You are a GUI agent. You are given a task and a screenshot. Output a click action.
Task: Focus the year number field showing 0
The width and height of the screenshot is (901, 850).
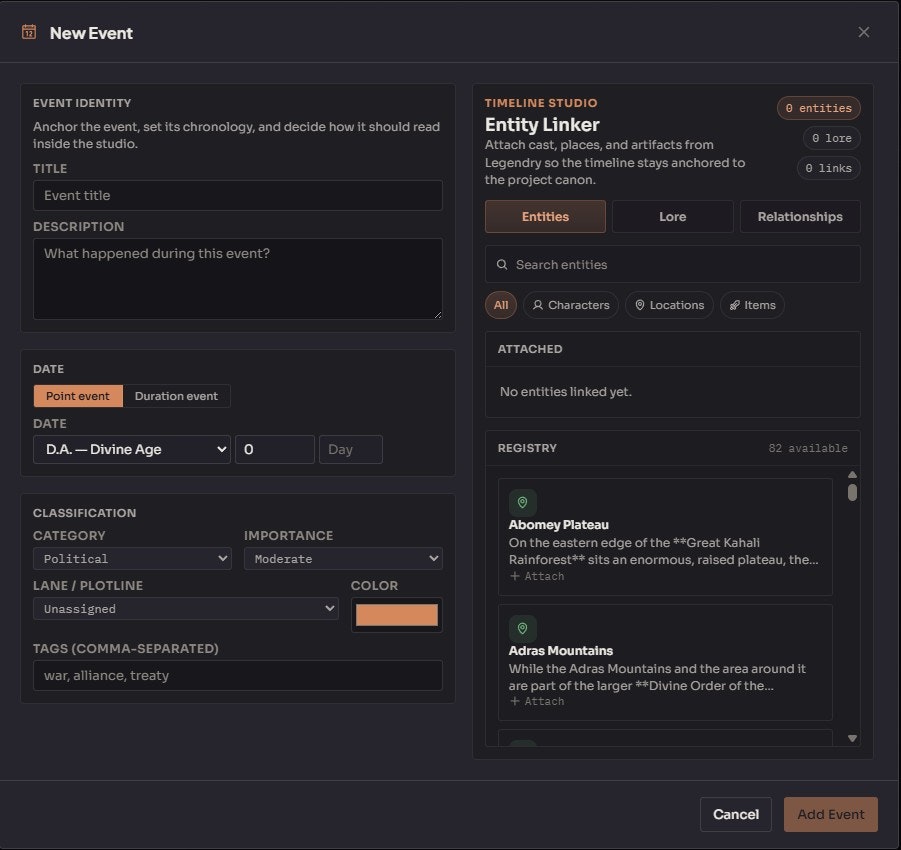(x=275, y=449)
